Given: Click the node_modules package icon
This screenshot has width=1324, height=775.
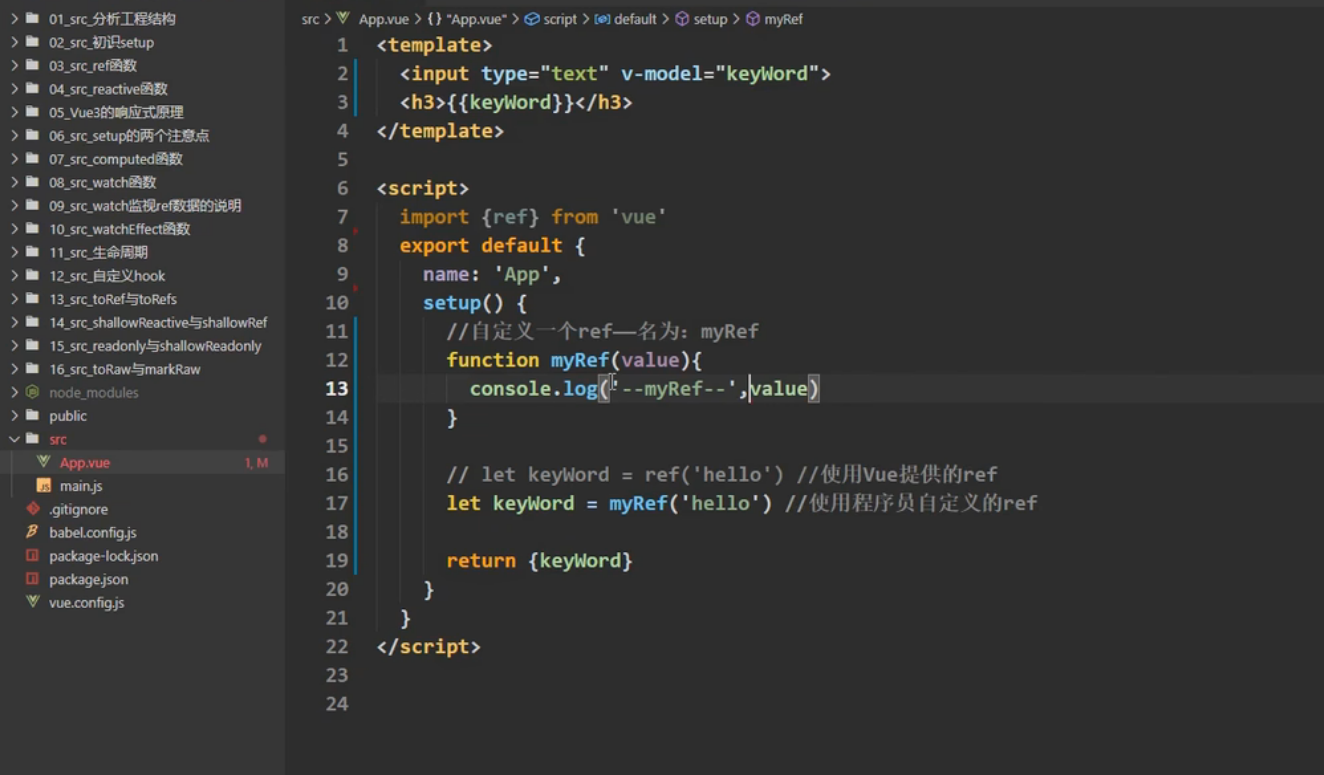Looking at the screenshot, I should pyautogui.click(x=33, y=392).
